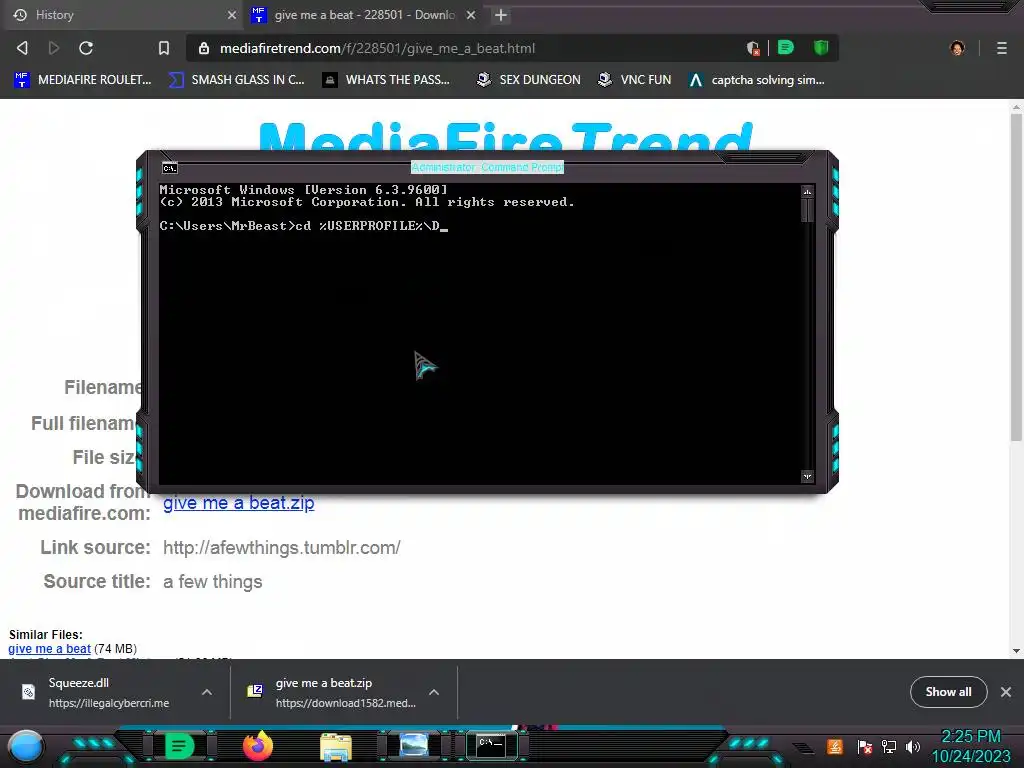Open captcha solving sim... bookmark
The width and height of the screenshot is (1024, 768).
point(757,80)
